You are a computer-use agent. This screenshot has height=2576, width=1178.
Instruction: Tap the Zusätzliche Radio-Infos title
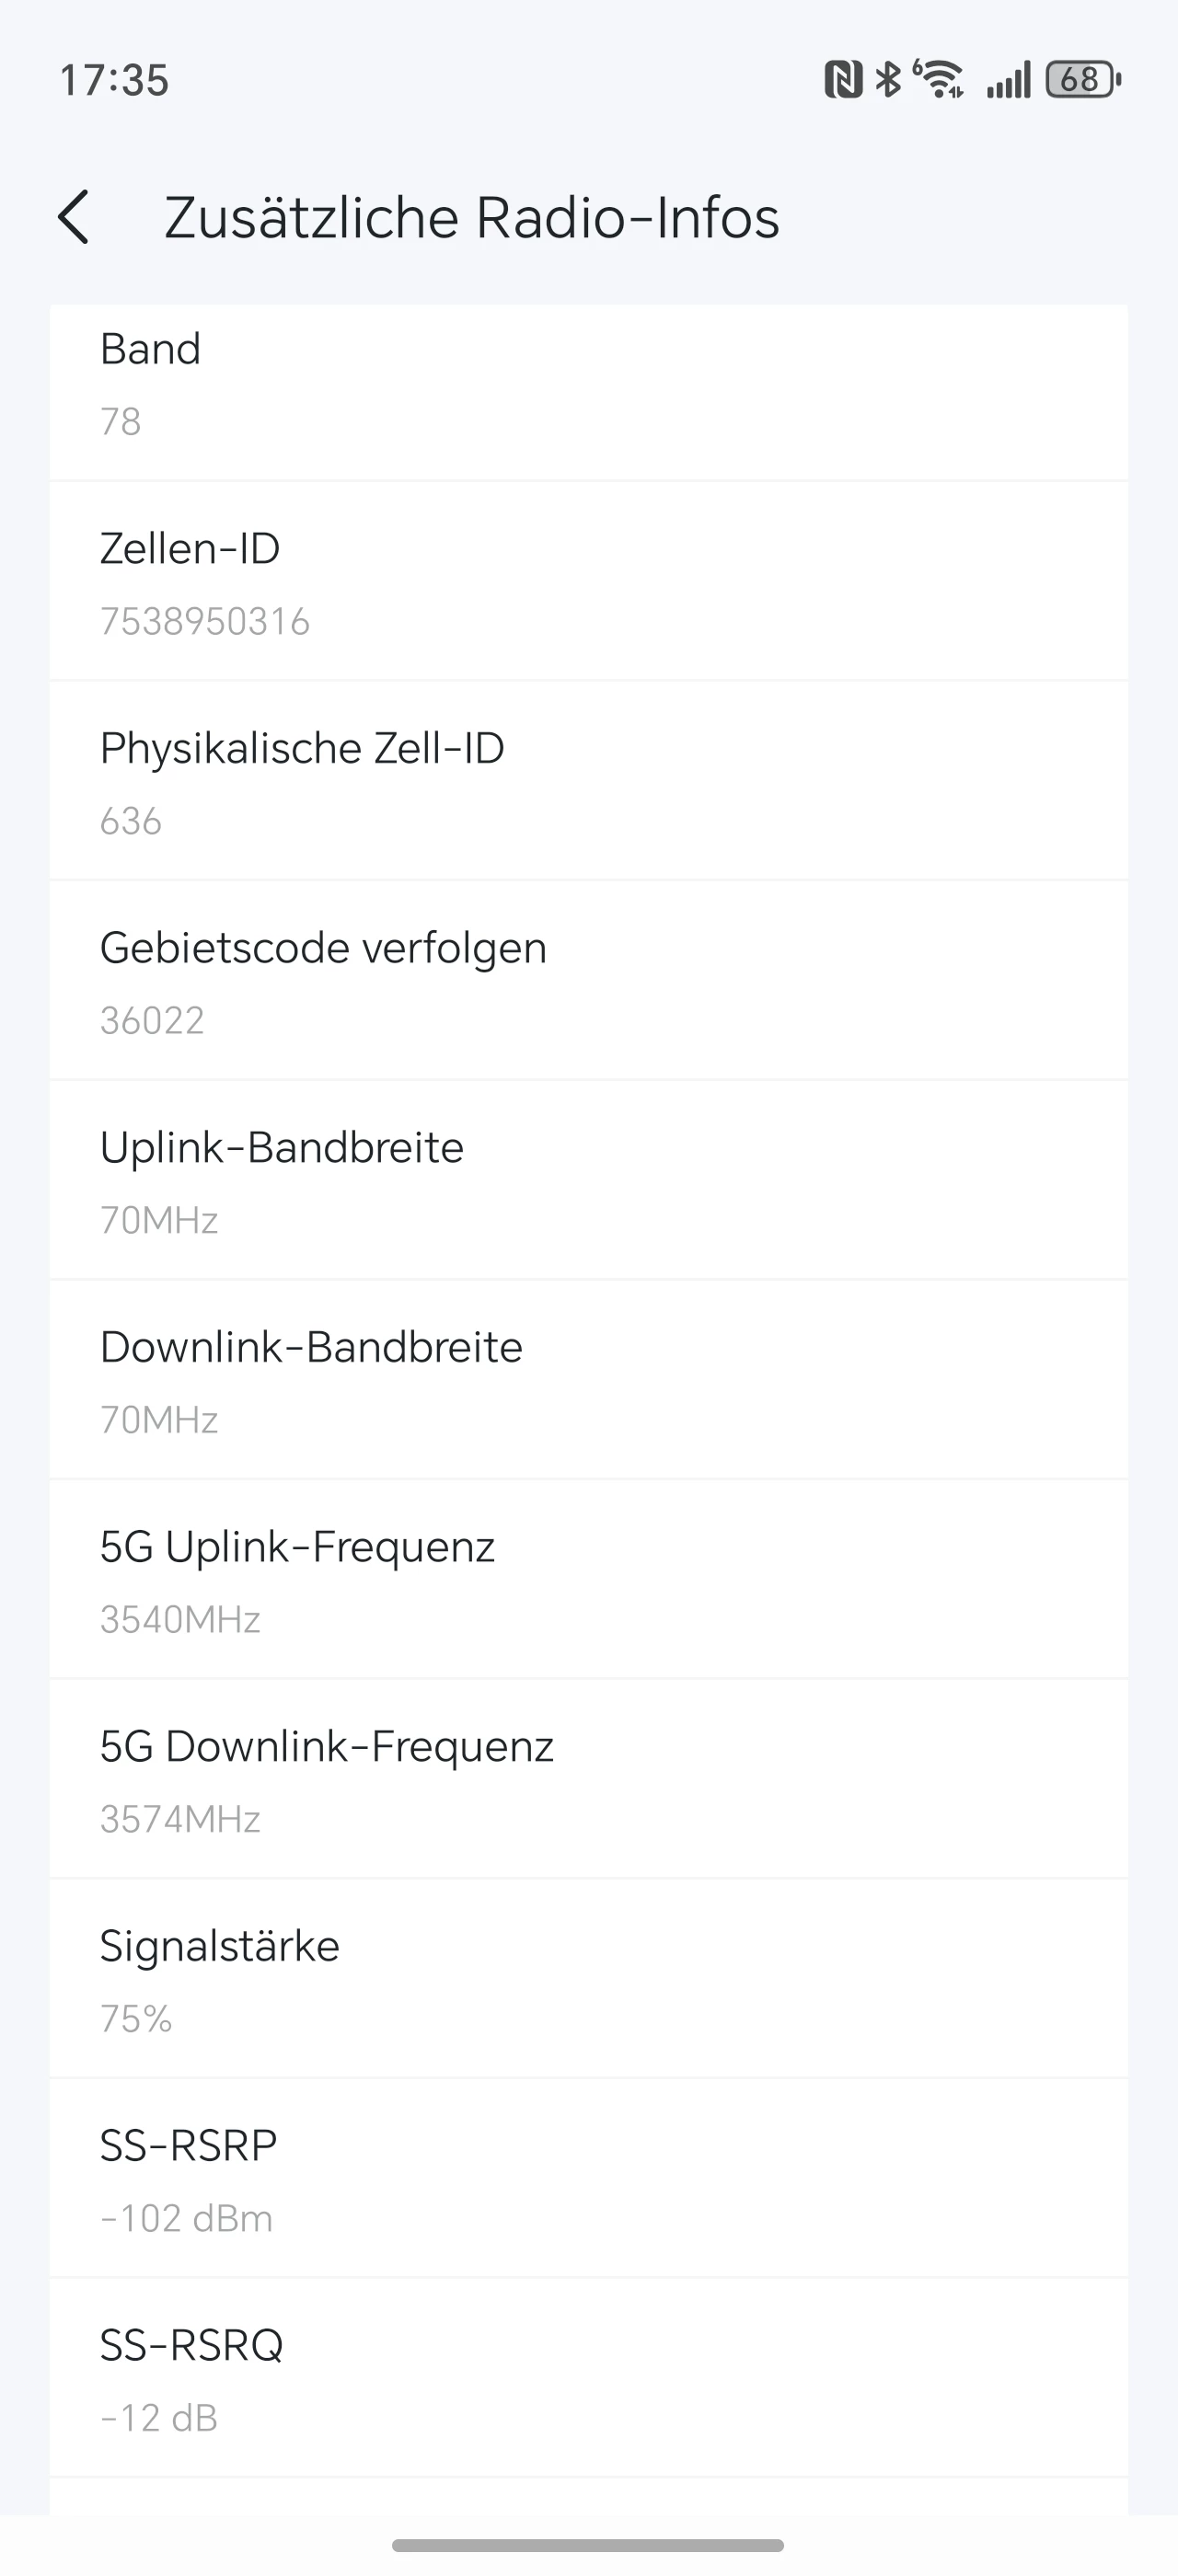click(x=471, y=218)
